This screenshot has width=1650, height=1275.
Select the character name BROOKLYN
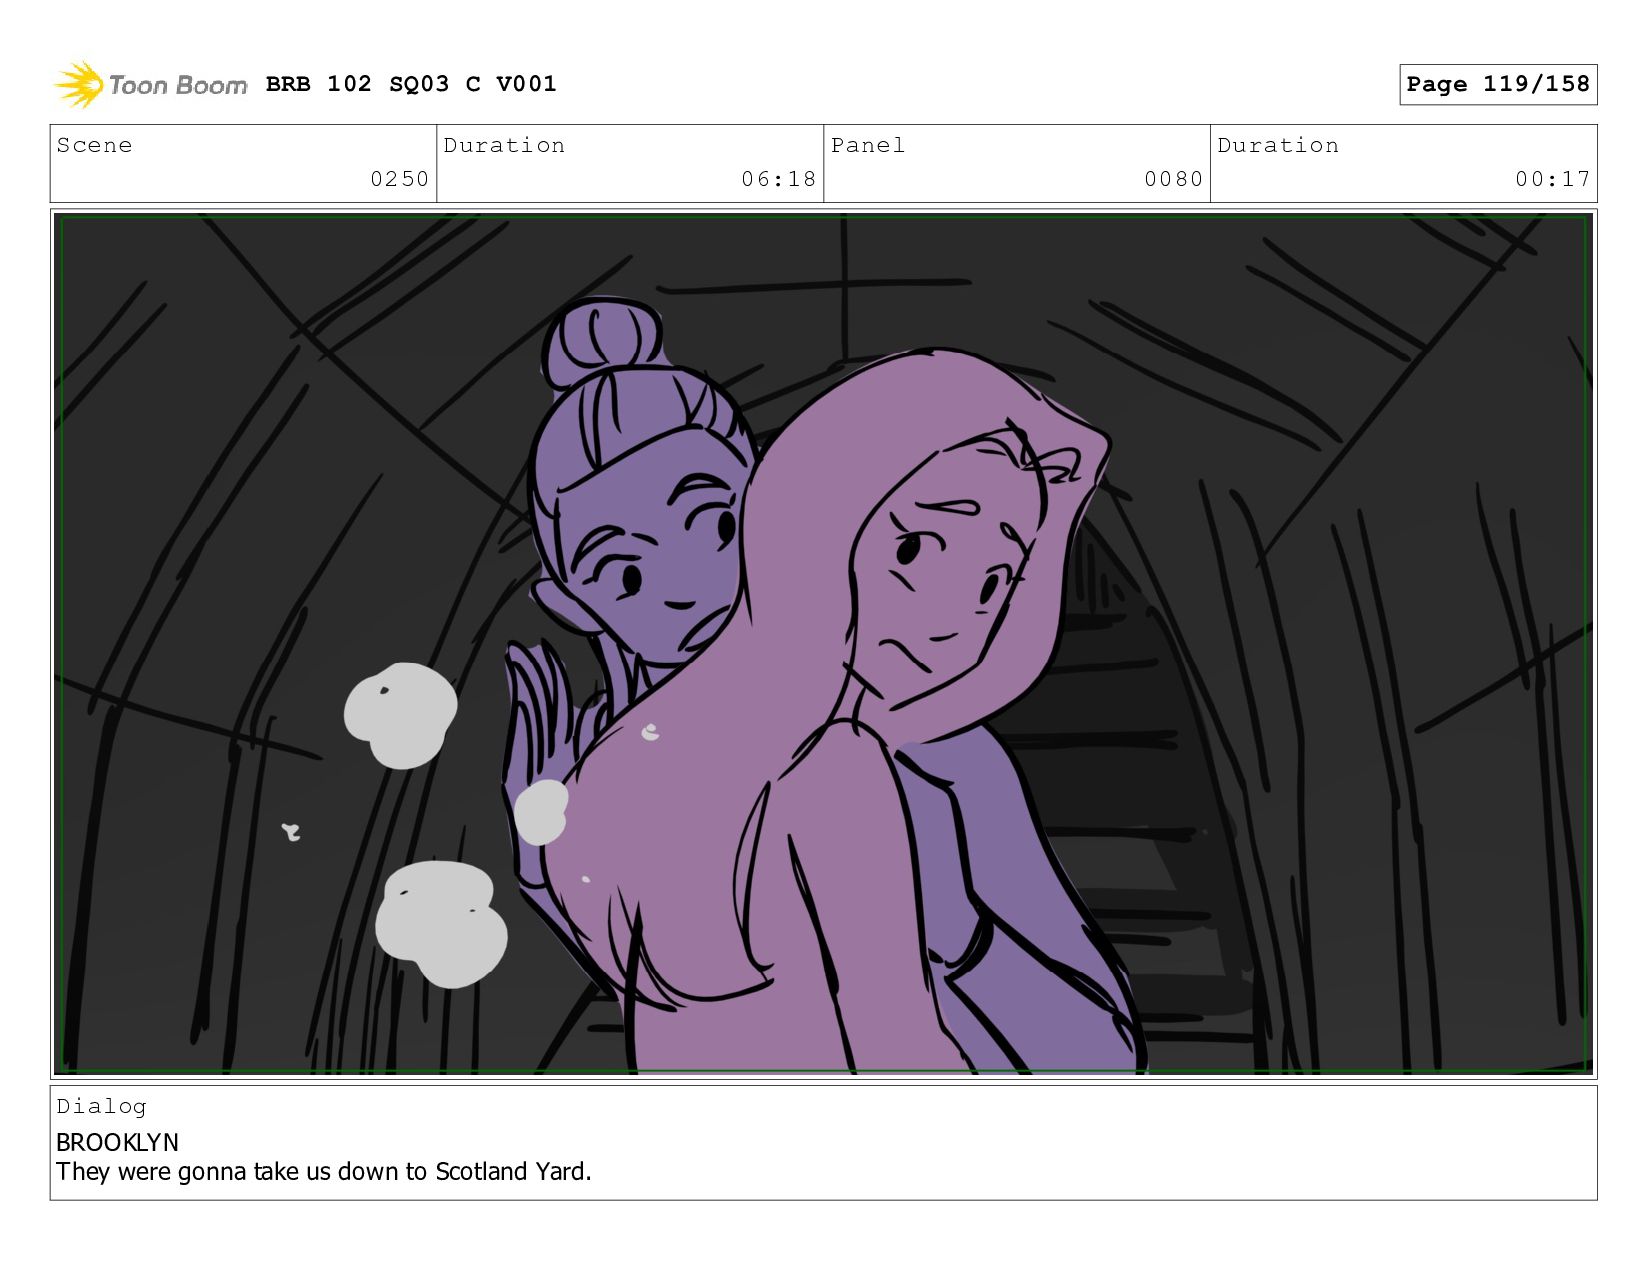(x=117, y=1142)
